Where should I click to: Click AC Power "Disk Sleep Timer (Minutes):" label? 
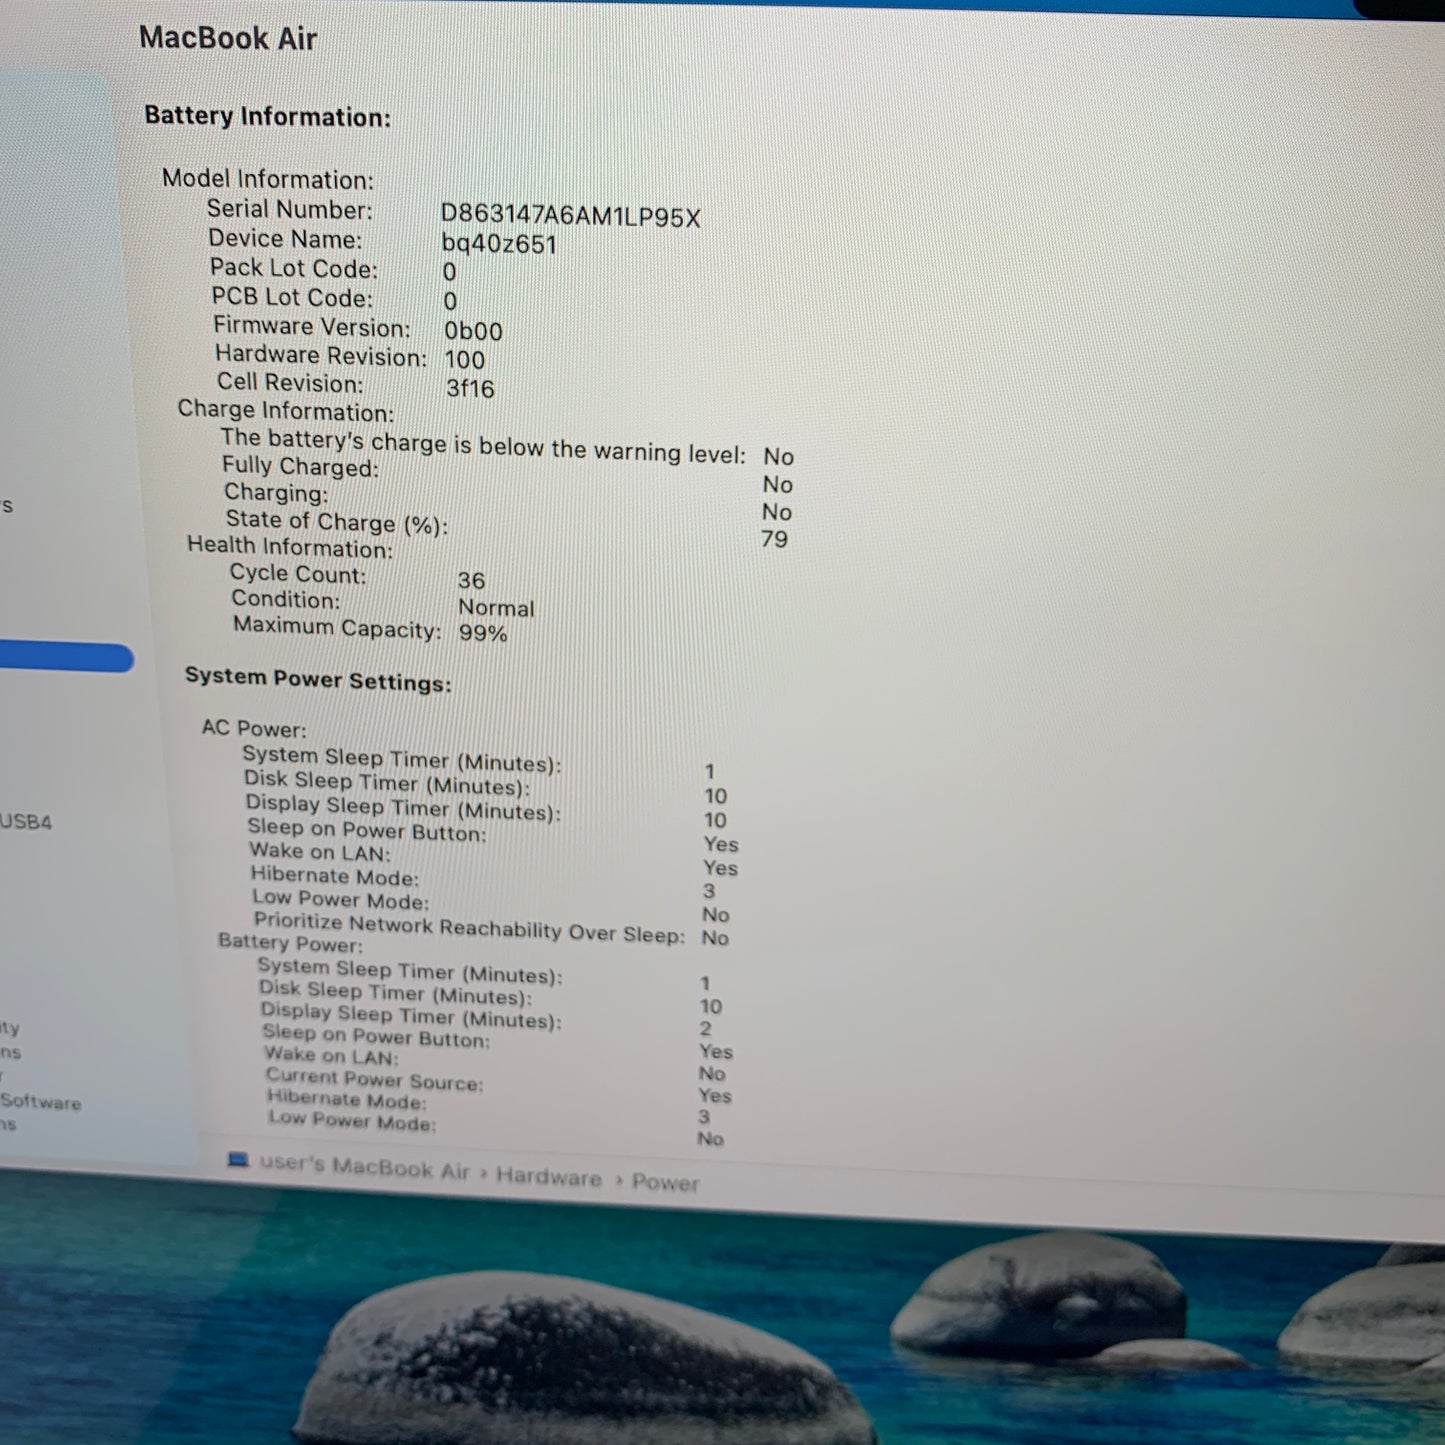[x=387, y=783]
